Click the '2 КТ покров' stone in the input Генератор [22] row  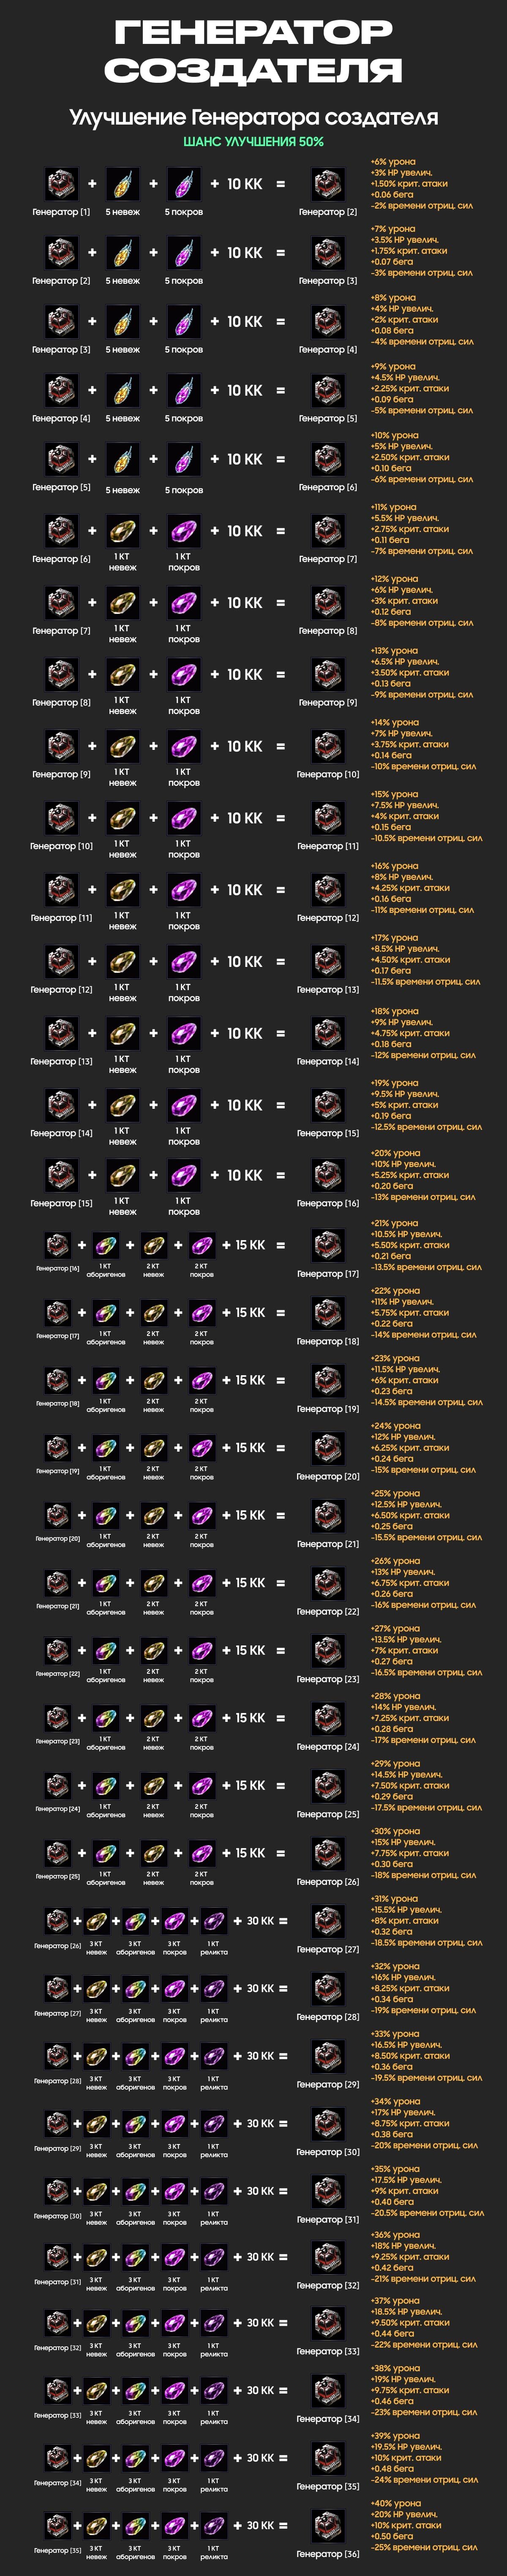pos(201,1650)
